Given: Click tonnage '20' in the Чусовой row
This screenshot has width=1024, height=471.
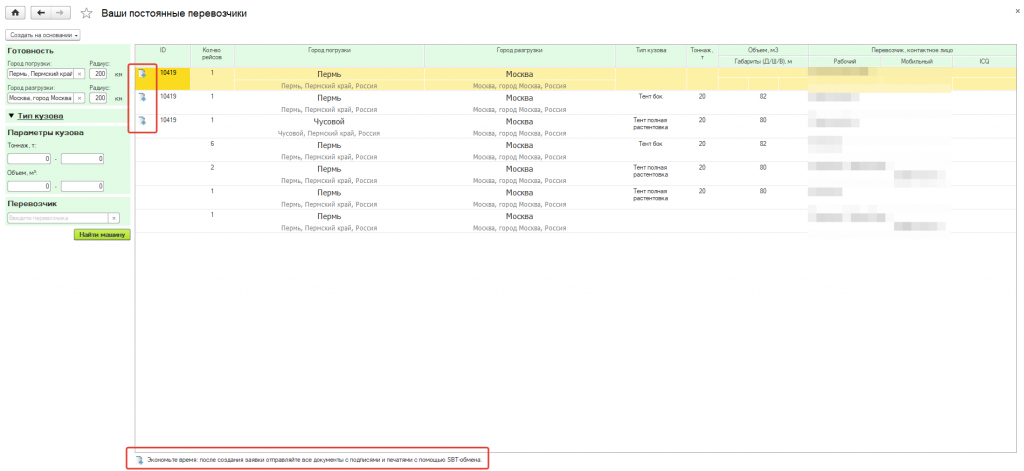Looking at the screenshot, I should 702,120.
